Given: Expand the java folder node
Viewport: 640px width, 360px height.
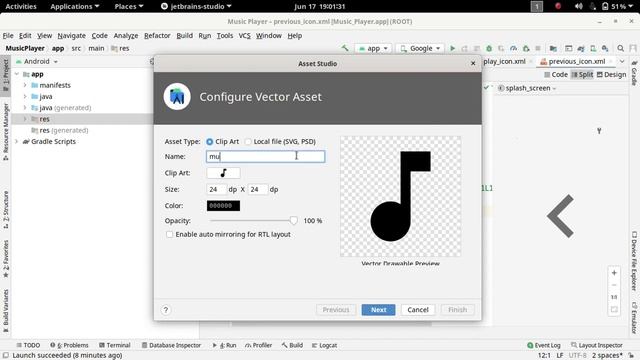Looking at the screenshot, I should pyautogui.click(x=25, y=97).
